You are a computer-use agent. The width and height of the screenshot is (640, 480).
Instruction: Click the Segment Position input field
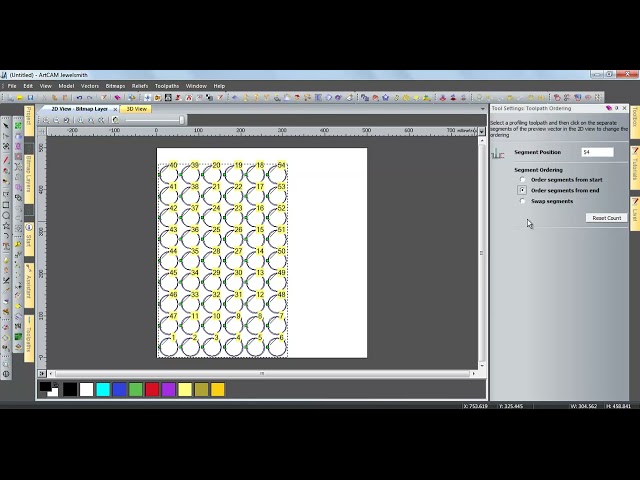point(597,152)
